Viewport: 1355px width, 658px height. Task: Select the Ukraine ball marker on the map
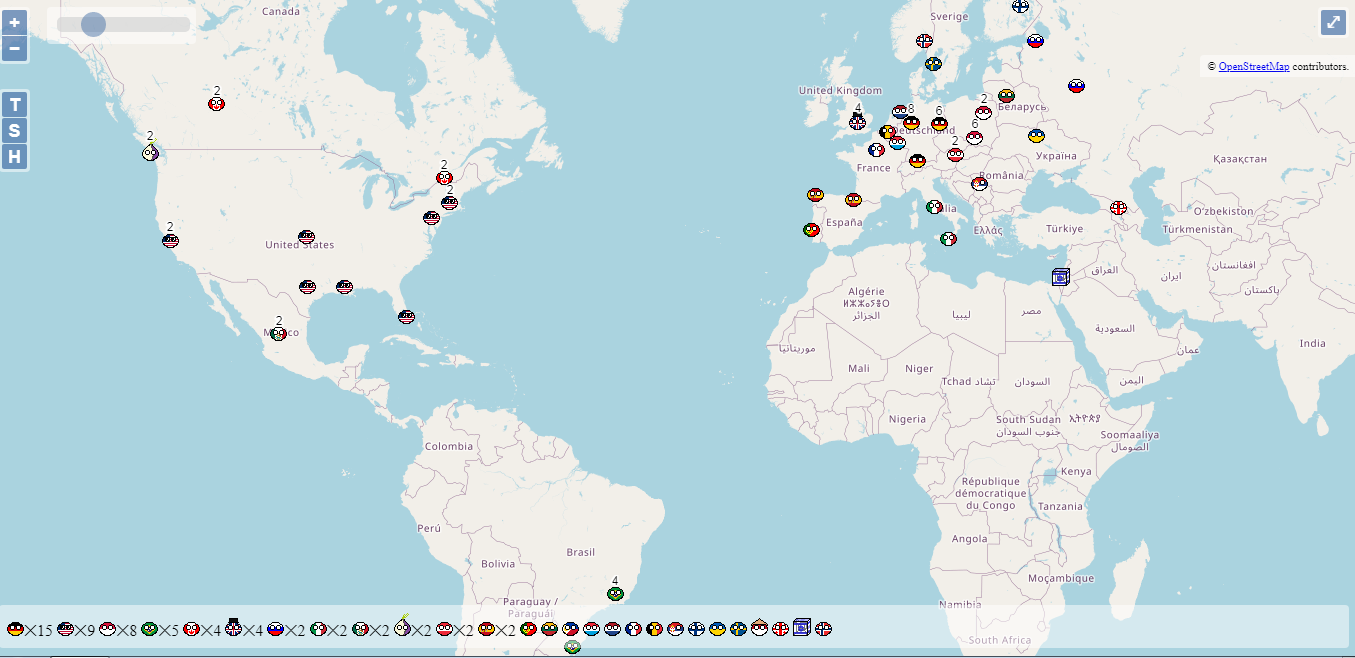pos(1037,136)
